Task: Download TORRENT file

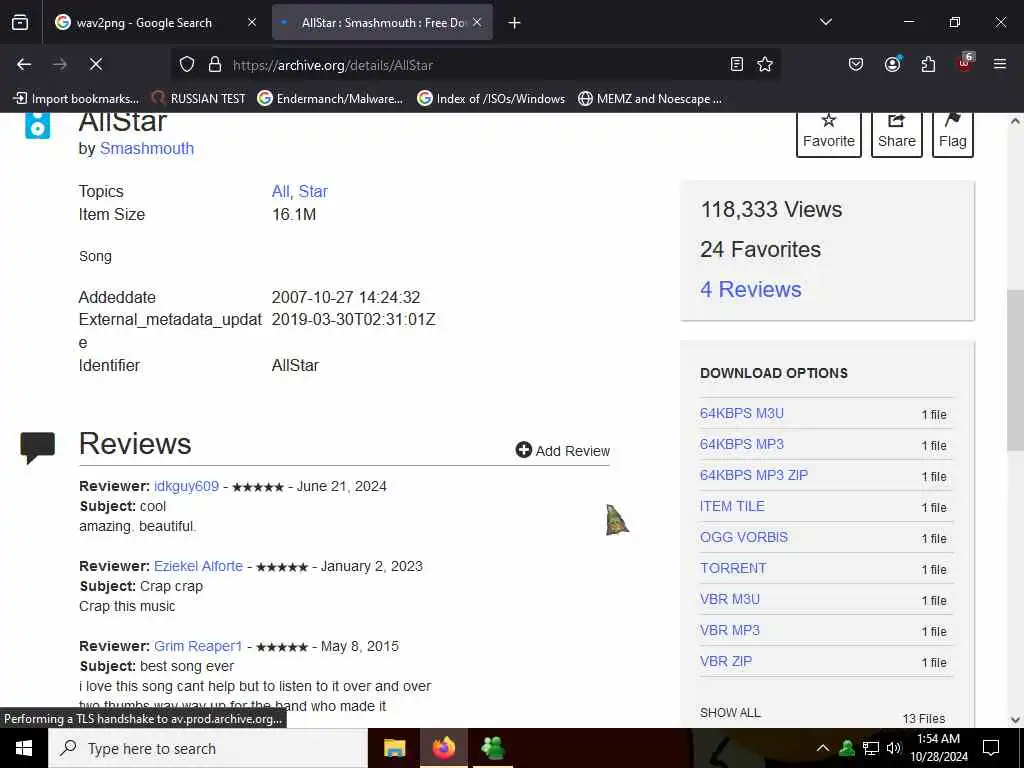Action: point(733,568)
